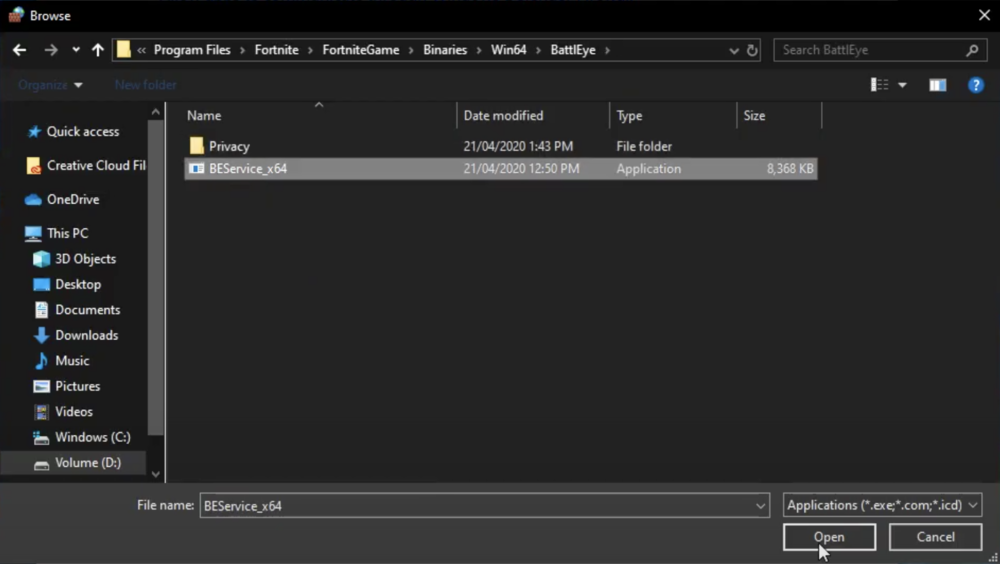Open the Privacy folder
This screenshot has width=1000, height=564.
tap(229, 146)
